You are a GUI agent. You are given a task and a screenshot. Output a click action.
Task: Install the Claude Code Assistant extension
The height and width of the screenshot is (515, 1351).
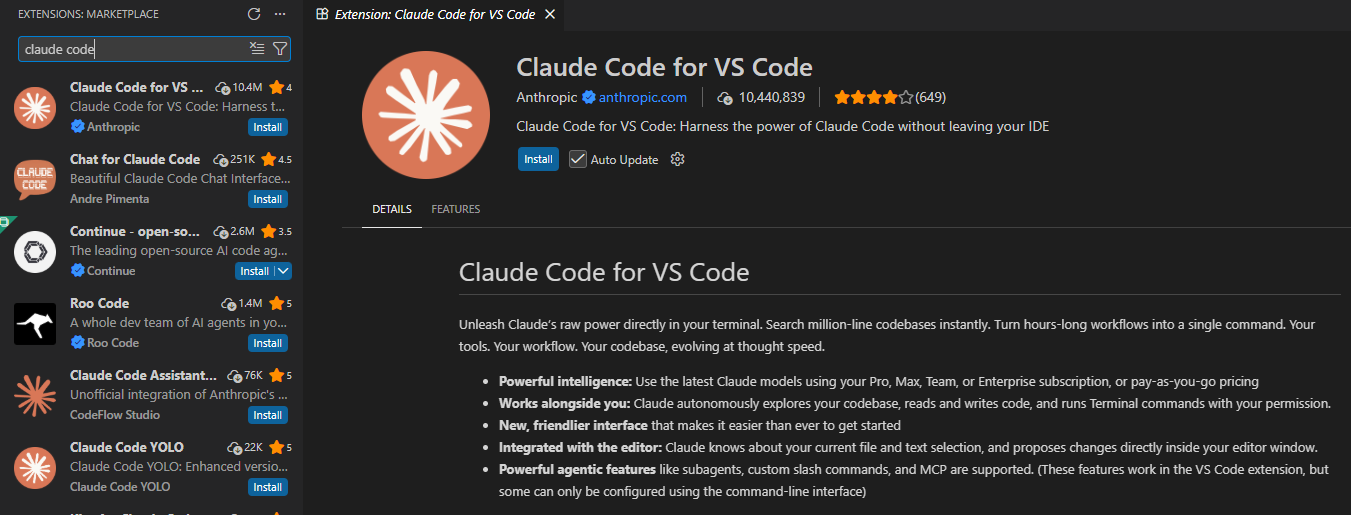[x=267, y=415]
